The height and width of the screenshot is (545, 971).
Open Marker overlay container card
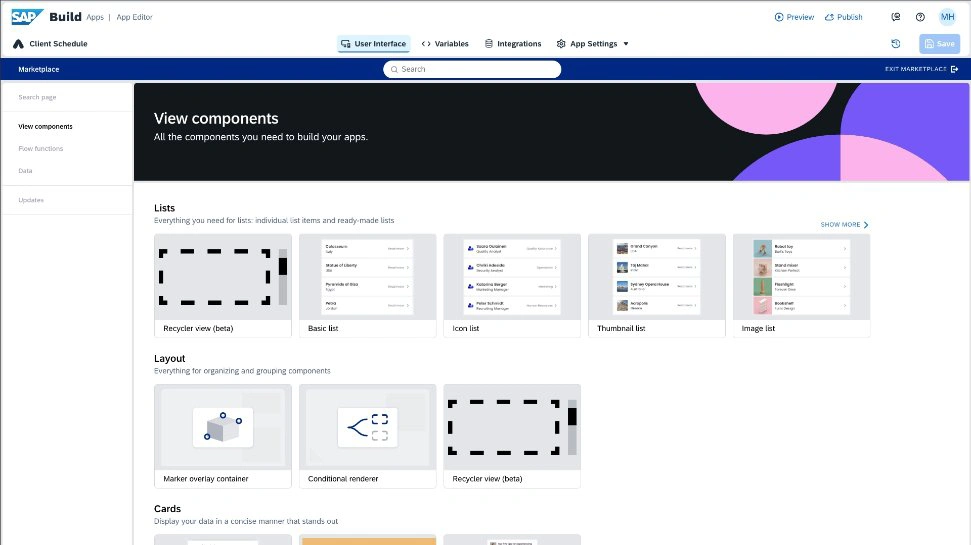(x=223, y=436)
